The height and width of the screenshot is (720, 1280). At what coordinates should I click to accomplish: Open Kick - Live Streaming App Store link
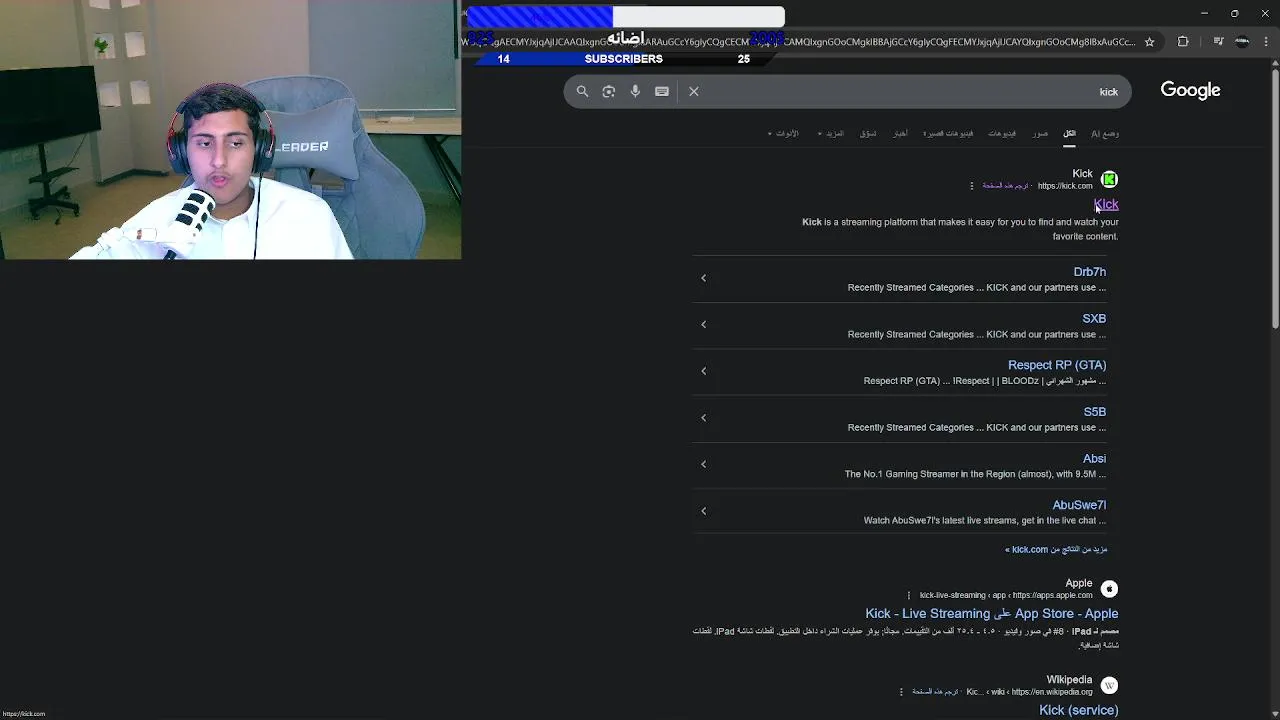pos(992,613)
